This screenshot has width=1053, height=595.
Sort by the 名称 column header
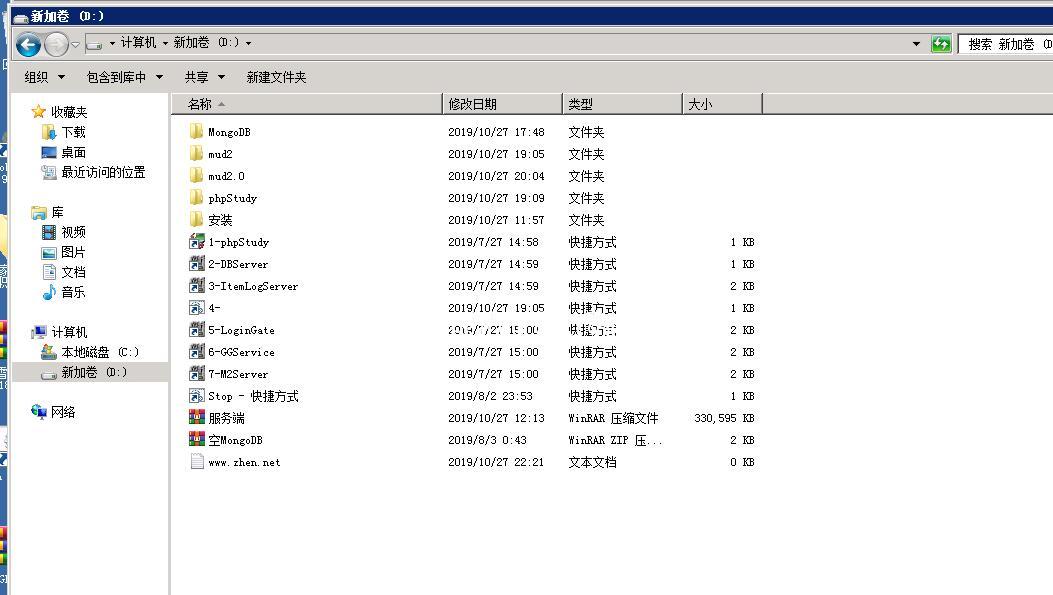coord(200,104)
